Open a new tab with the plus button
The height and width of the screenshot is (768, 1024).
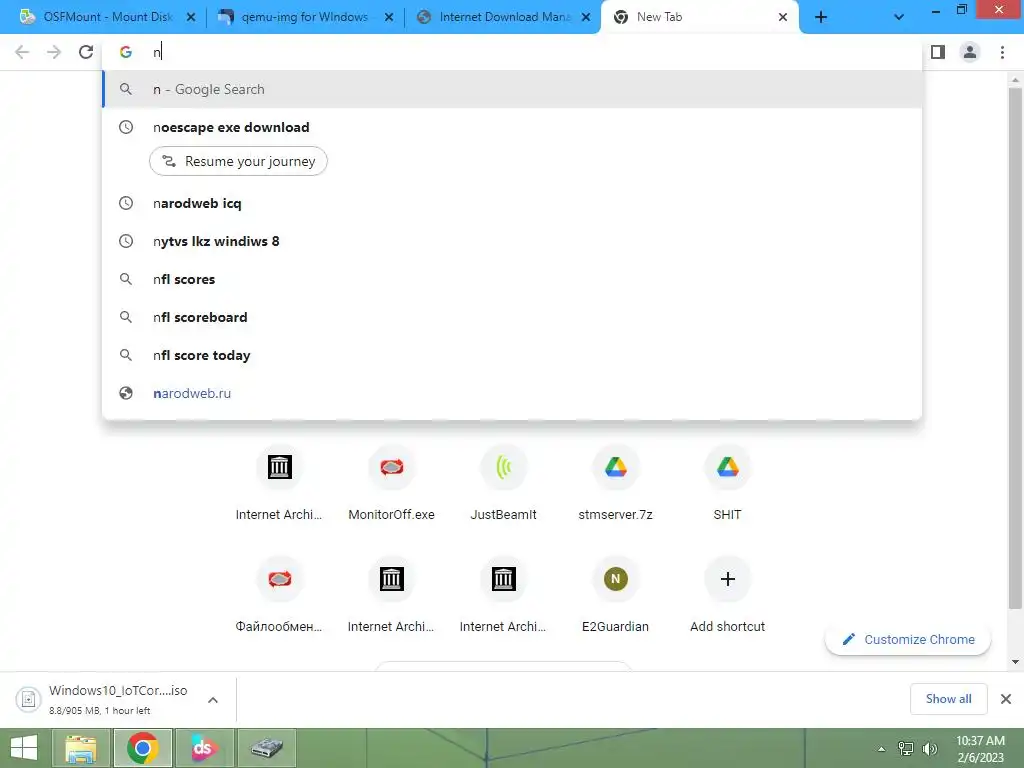tap(821, 17)
